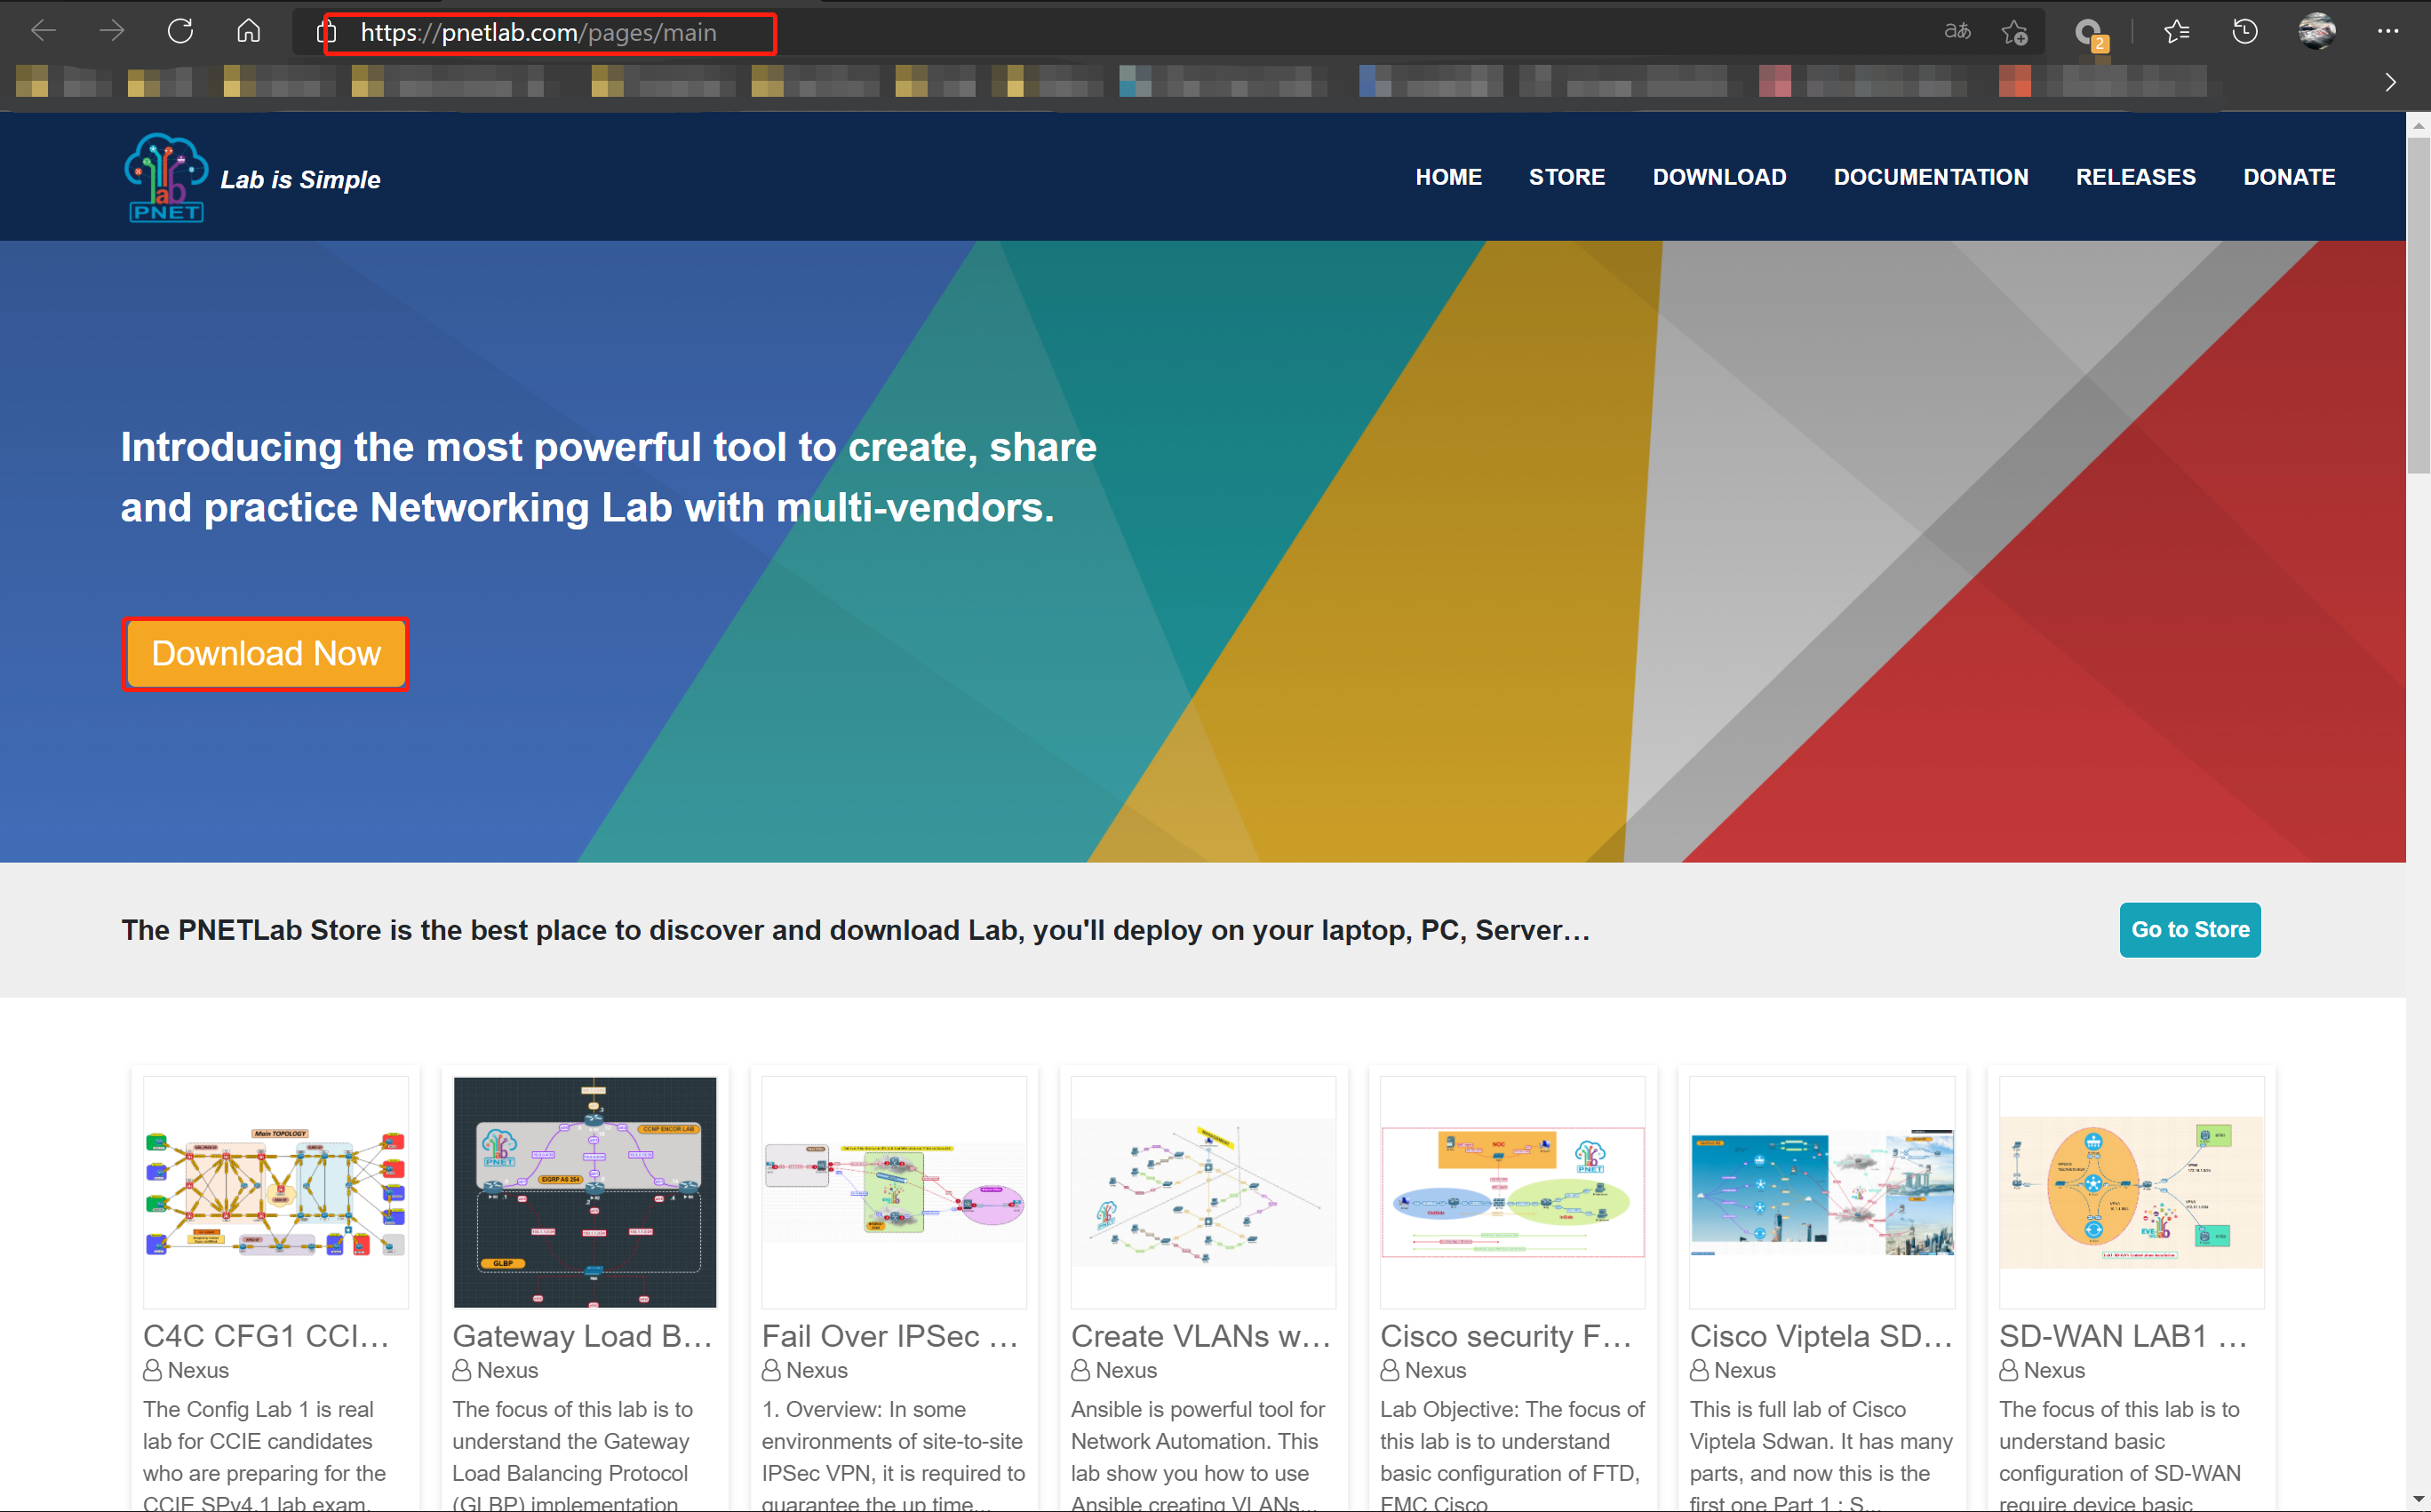
Task: Open the Fail Over IPSec lab thumbnail
Action: pos(894,1192)
